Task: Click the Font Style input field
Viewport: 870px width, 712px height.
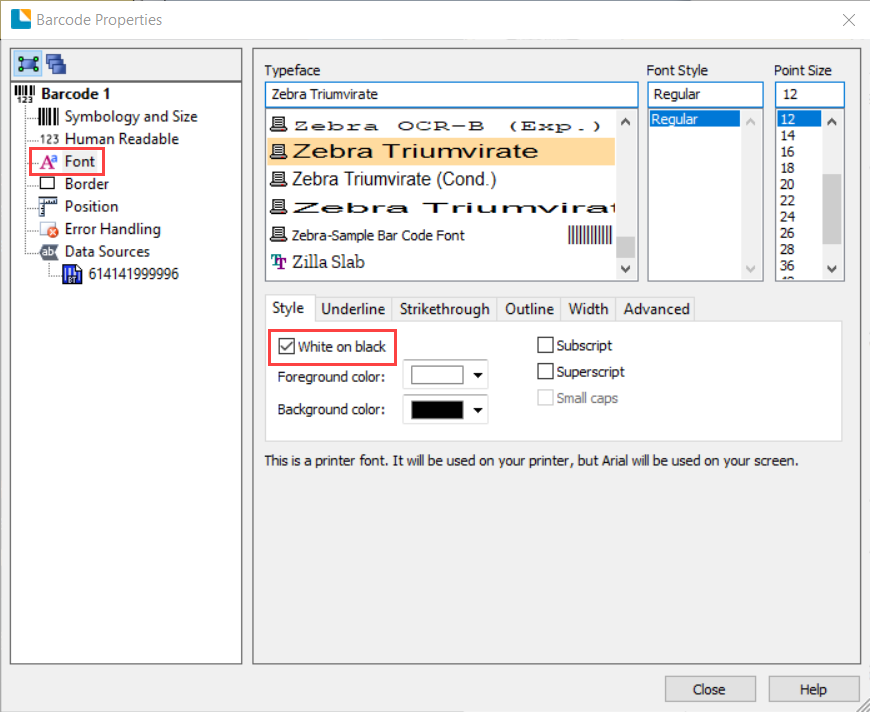Action: pyautogui.click(x=705, y=94)
